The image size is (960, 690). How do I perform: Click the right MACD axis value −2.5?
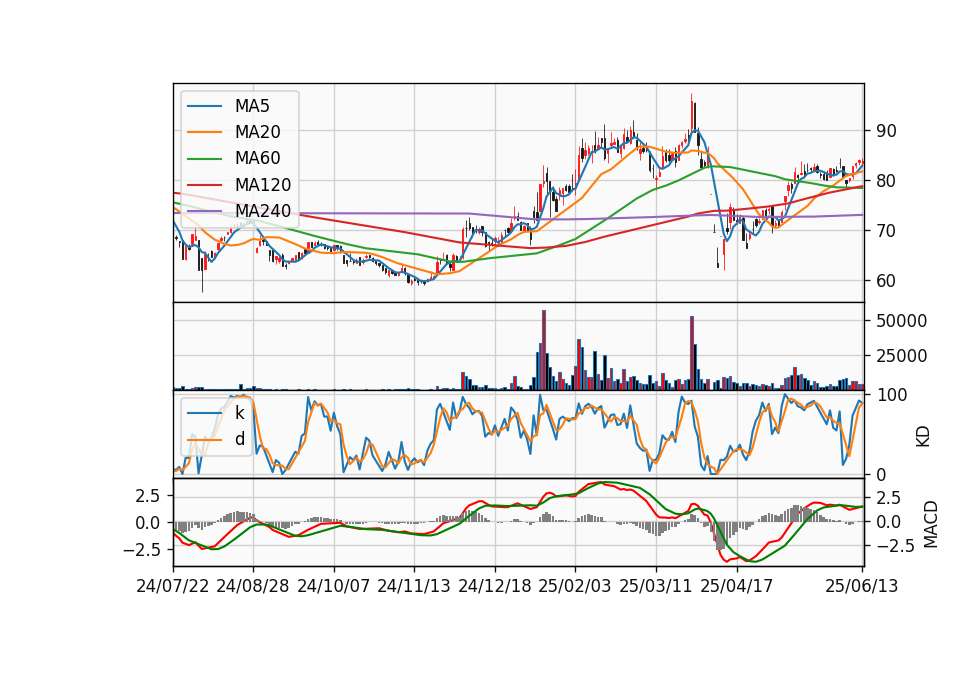coord(894,546)
